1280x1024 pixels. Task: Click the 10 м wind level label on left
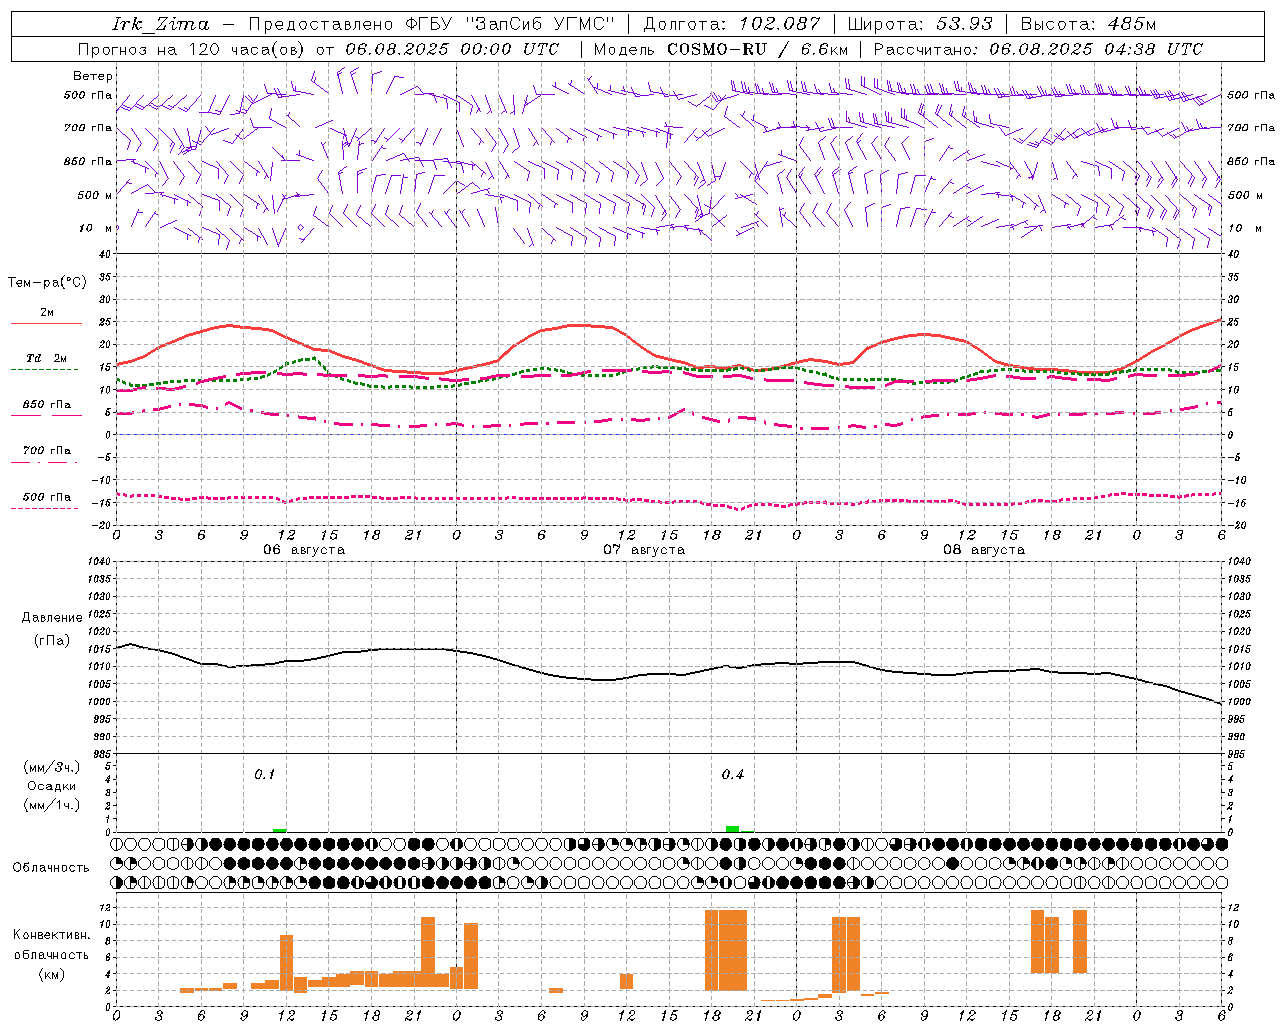click(x=96, y=229)
